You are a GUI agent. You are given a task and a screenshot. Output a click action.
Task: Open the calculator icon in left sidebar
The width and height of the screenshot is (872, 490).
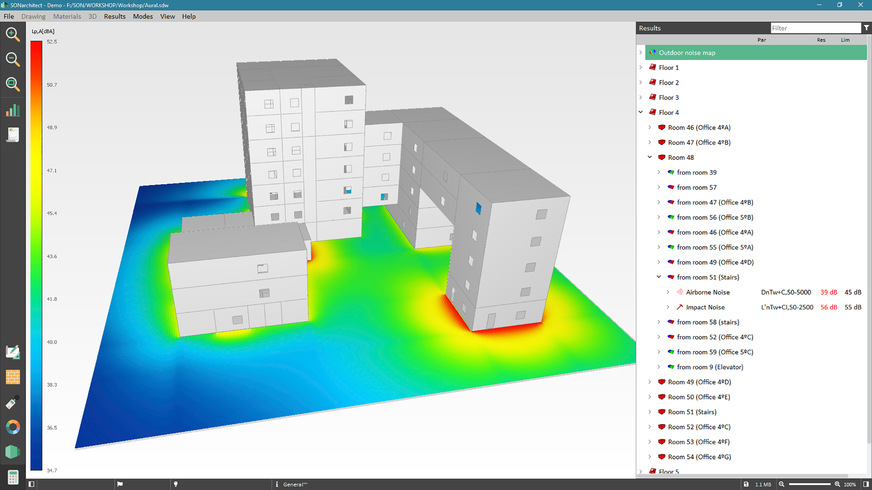13,479
